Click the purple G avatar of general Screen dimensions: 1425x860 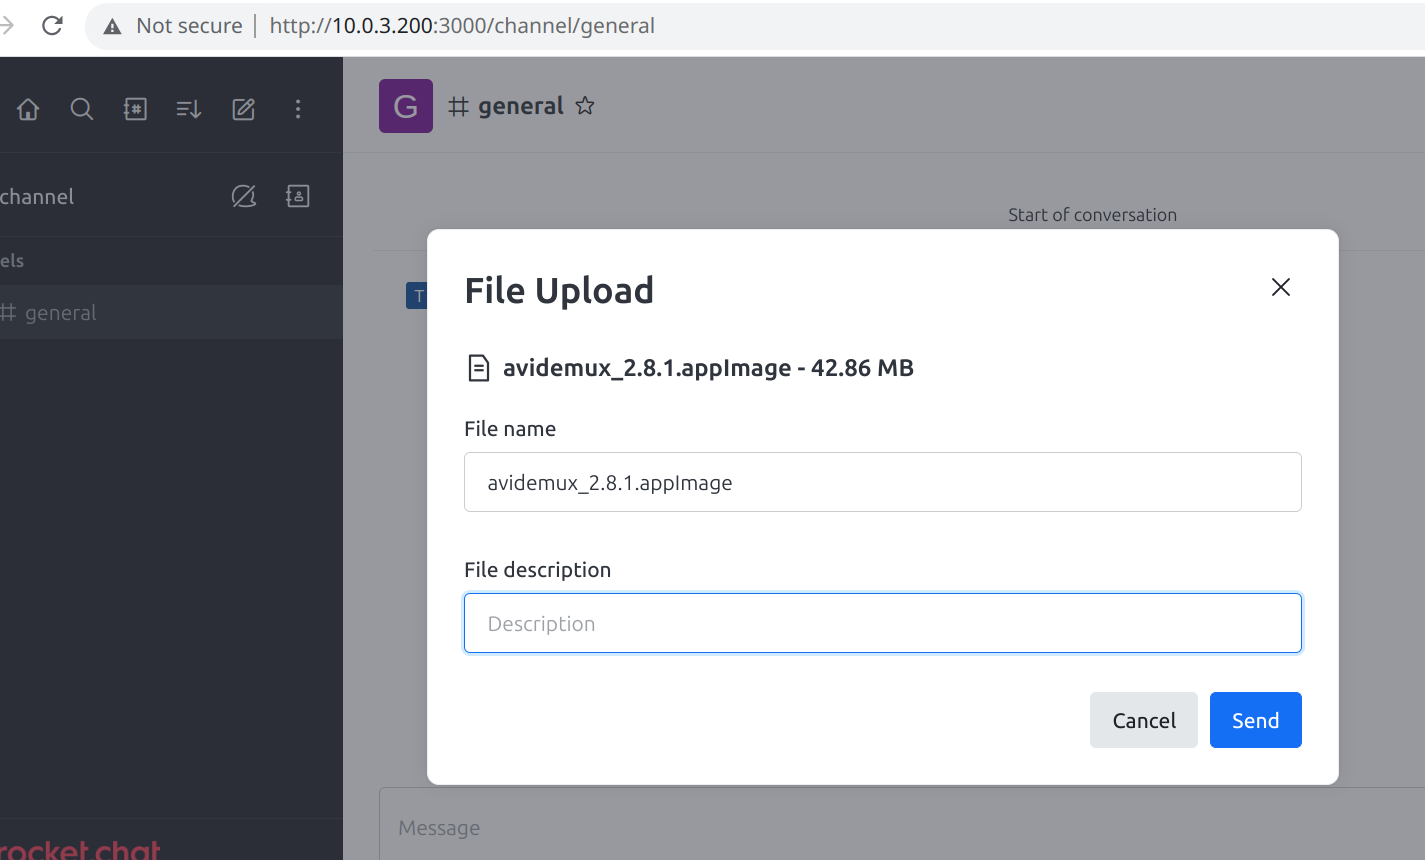[405, 105]
